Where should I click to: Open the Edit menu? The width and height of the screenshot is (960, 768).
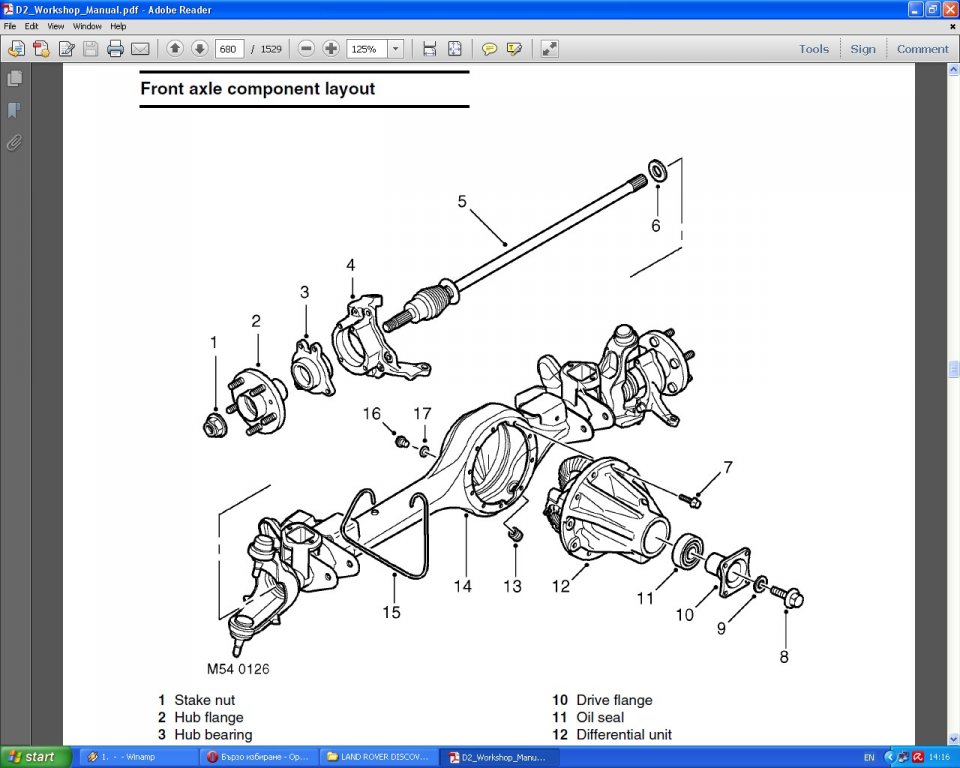31,26
